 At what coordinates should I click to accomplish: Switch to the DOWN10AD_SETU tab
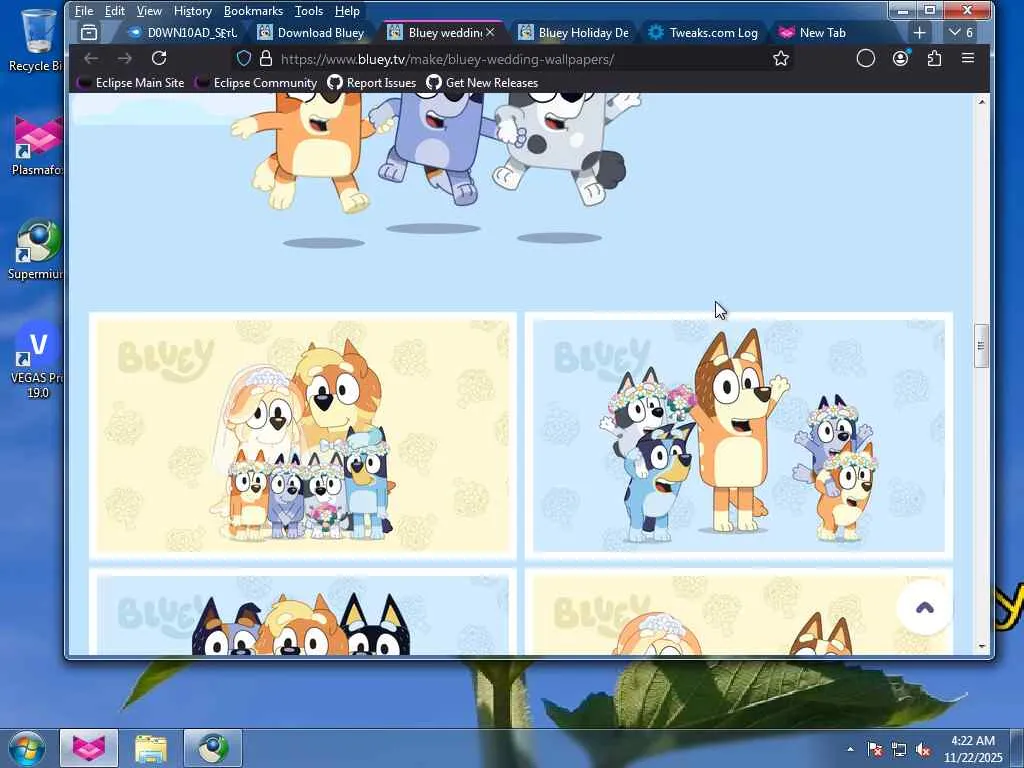click(x=182, y=33)
